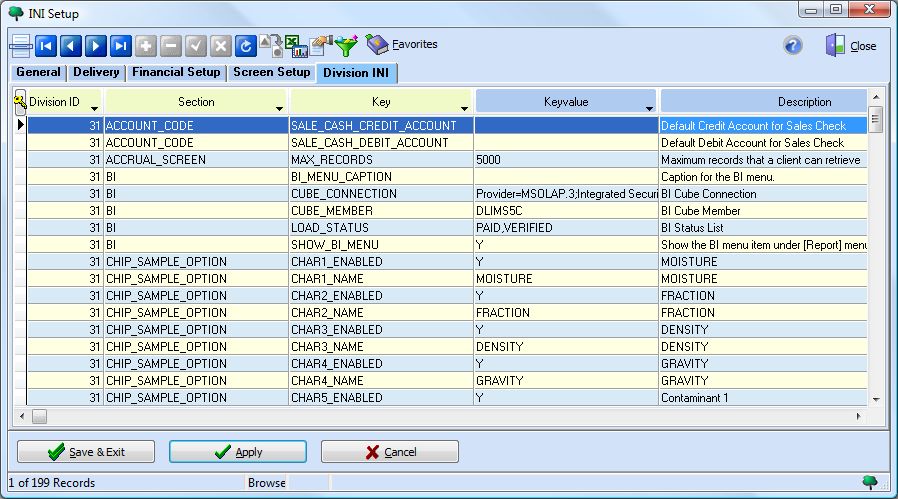The width and height of the screenshot is (898, 499).
Task: Go to the previous record
Action: (x=70, y=46)
